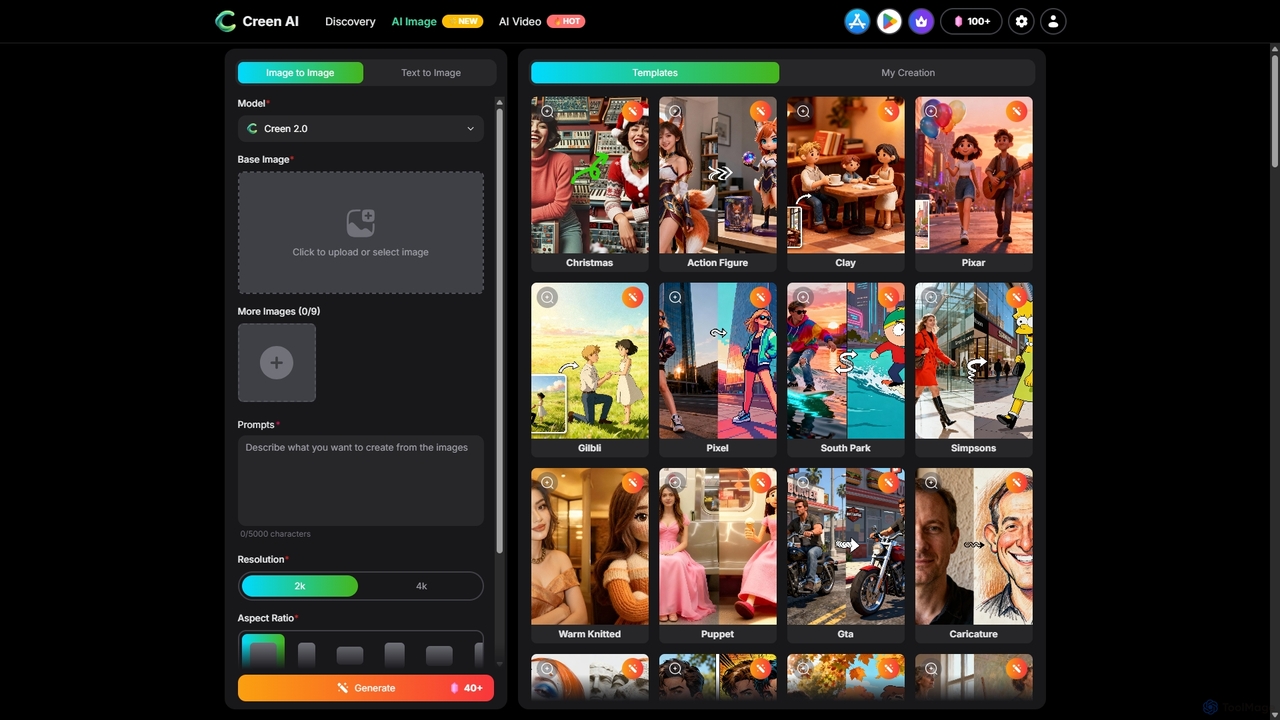This screenshot has width=1280, height=720.
Task: Click the magnifier icon on the Simpsons card
Action: click(931, 297)
